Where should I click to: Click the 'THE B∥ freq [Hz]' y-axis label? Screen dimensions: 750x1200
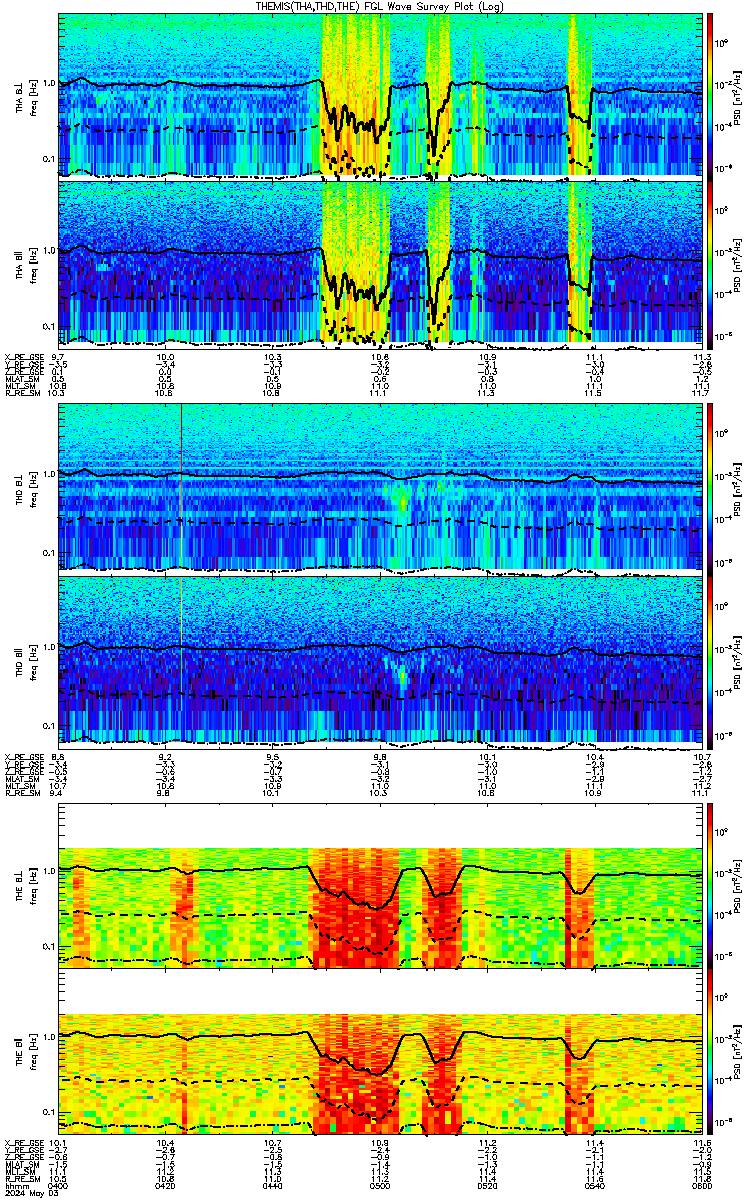click(x=26, y=1051)
